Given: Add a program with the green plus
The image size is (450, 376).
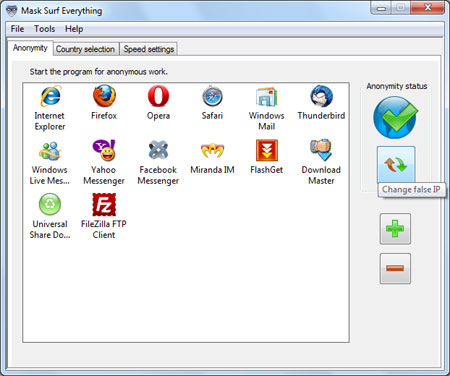Looking at the screenshot, I should 395,229.
